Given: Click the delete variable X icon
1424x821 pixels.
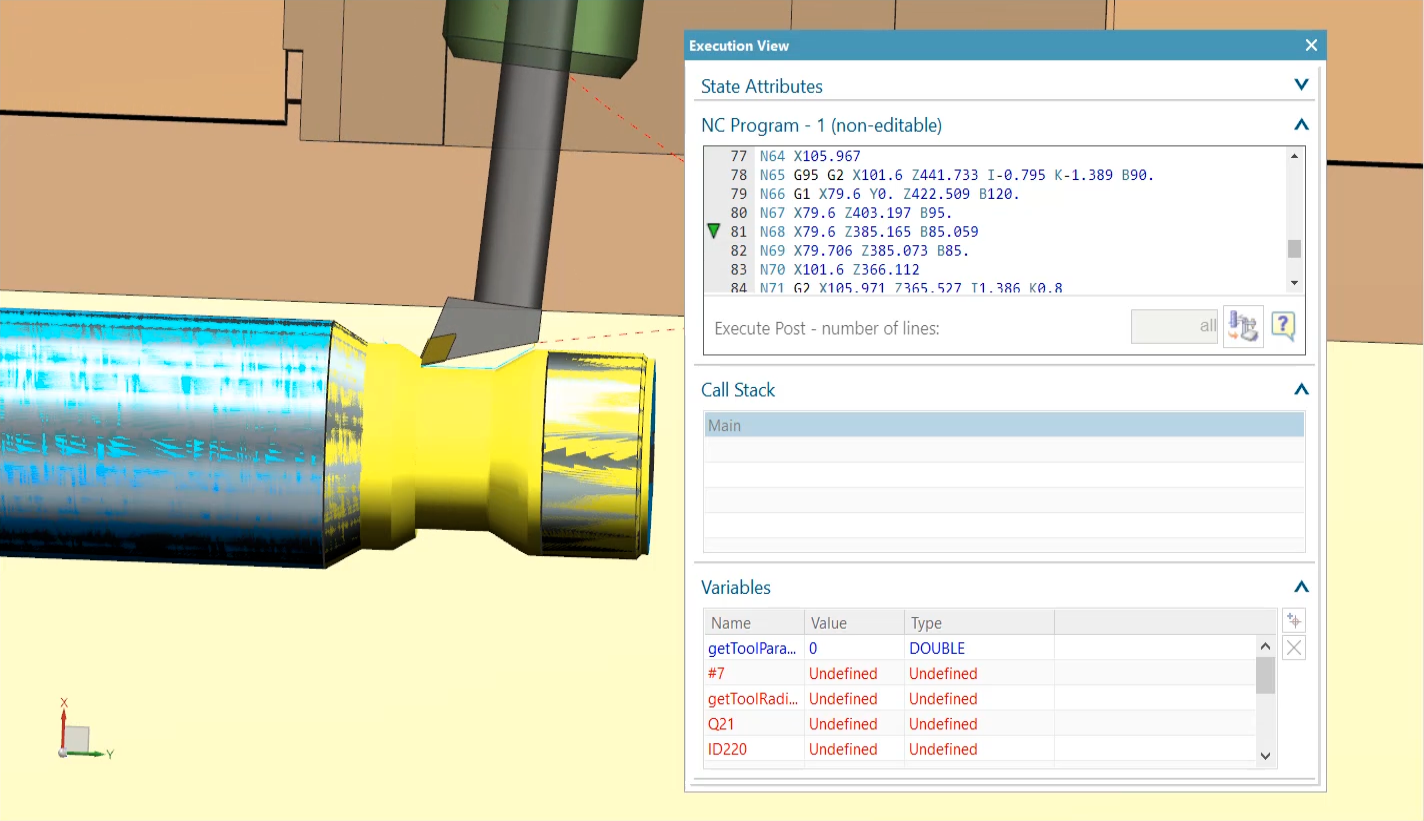Looking at the screenshot, I should (1293, 648).
